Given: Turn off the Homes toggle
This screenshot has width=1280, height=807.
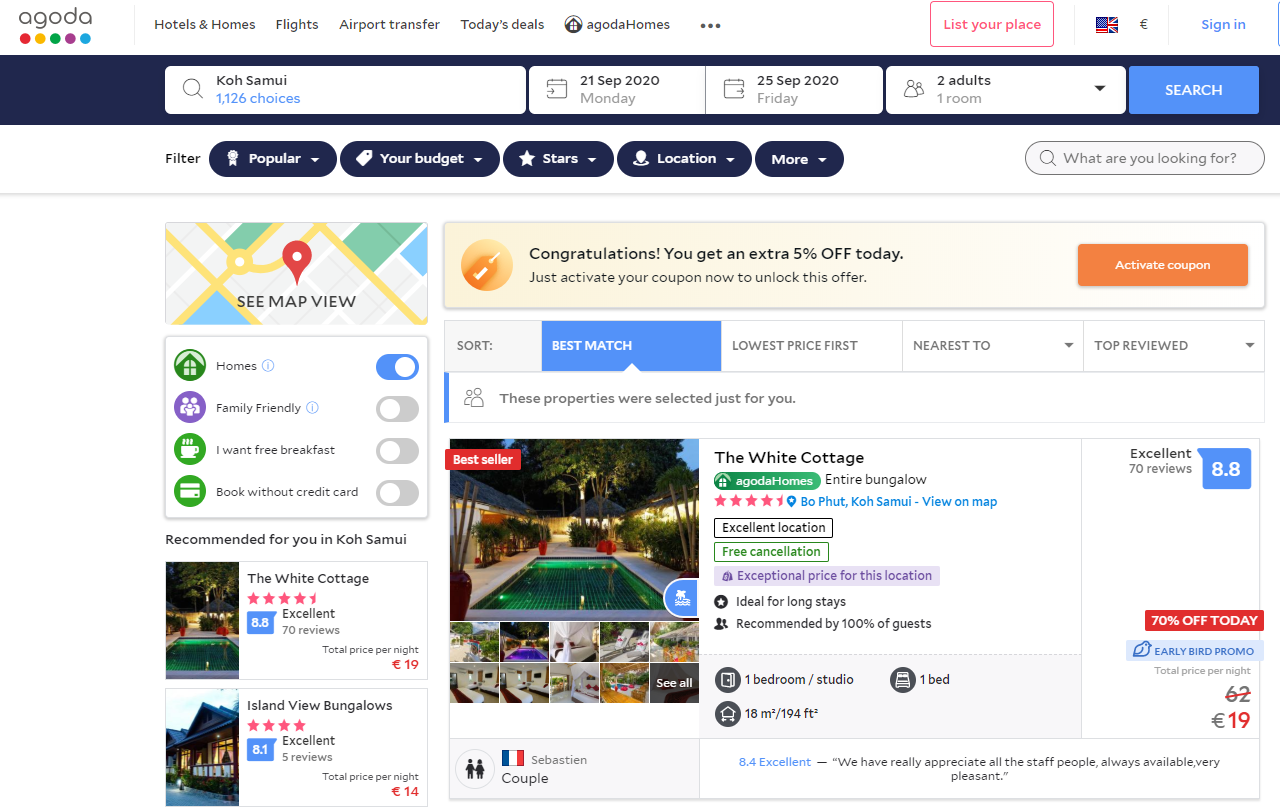Looking at the screenshot, I should click(x=397, y=367).
